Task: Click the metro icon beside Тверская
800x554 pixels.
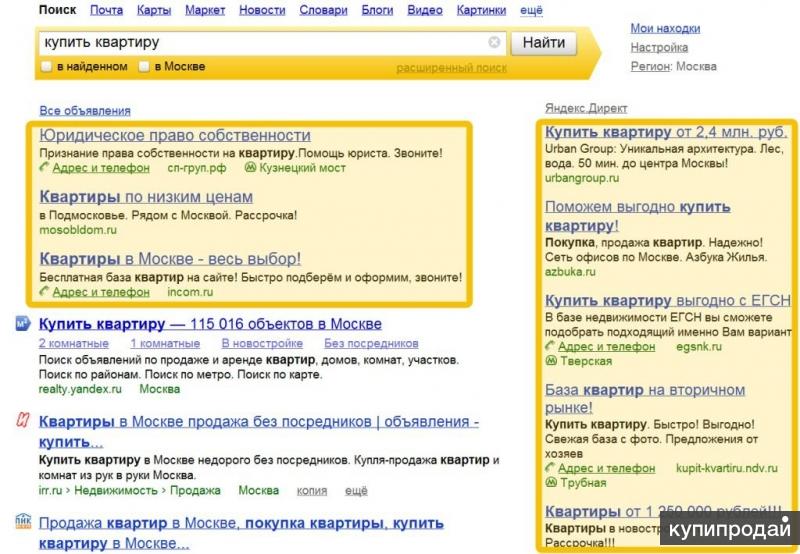Action: tap(551, 360)
